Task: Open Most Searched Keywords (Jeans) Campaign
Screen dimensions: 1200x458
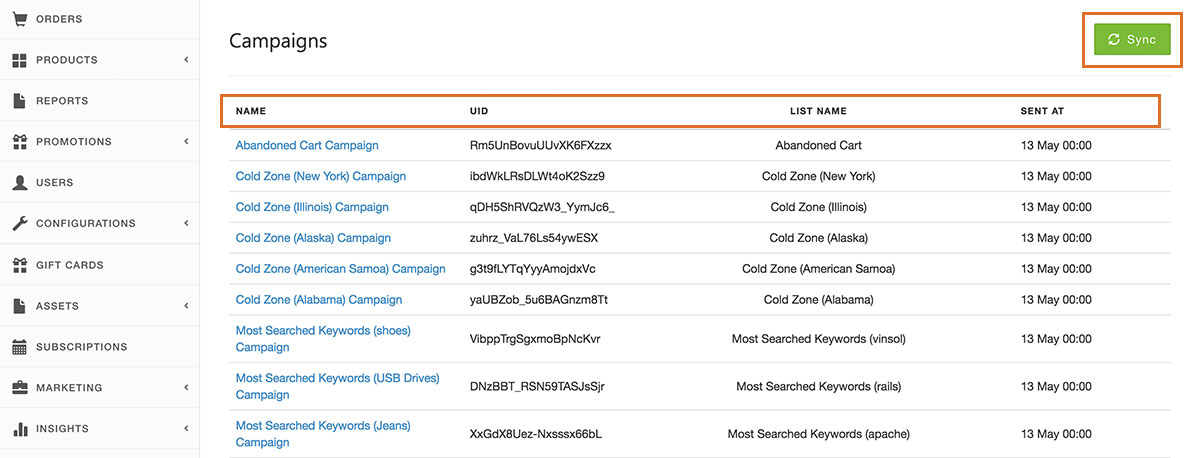Action: tap(323, 434)
